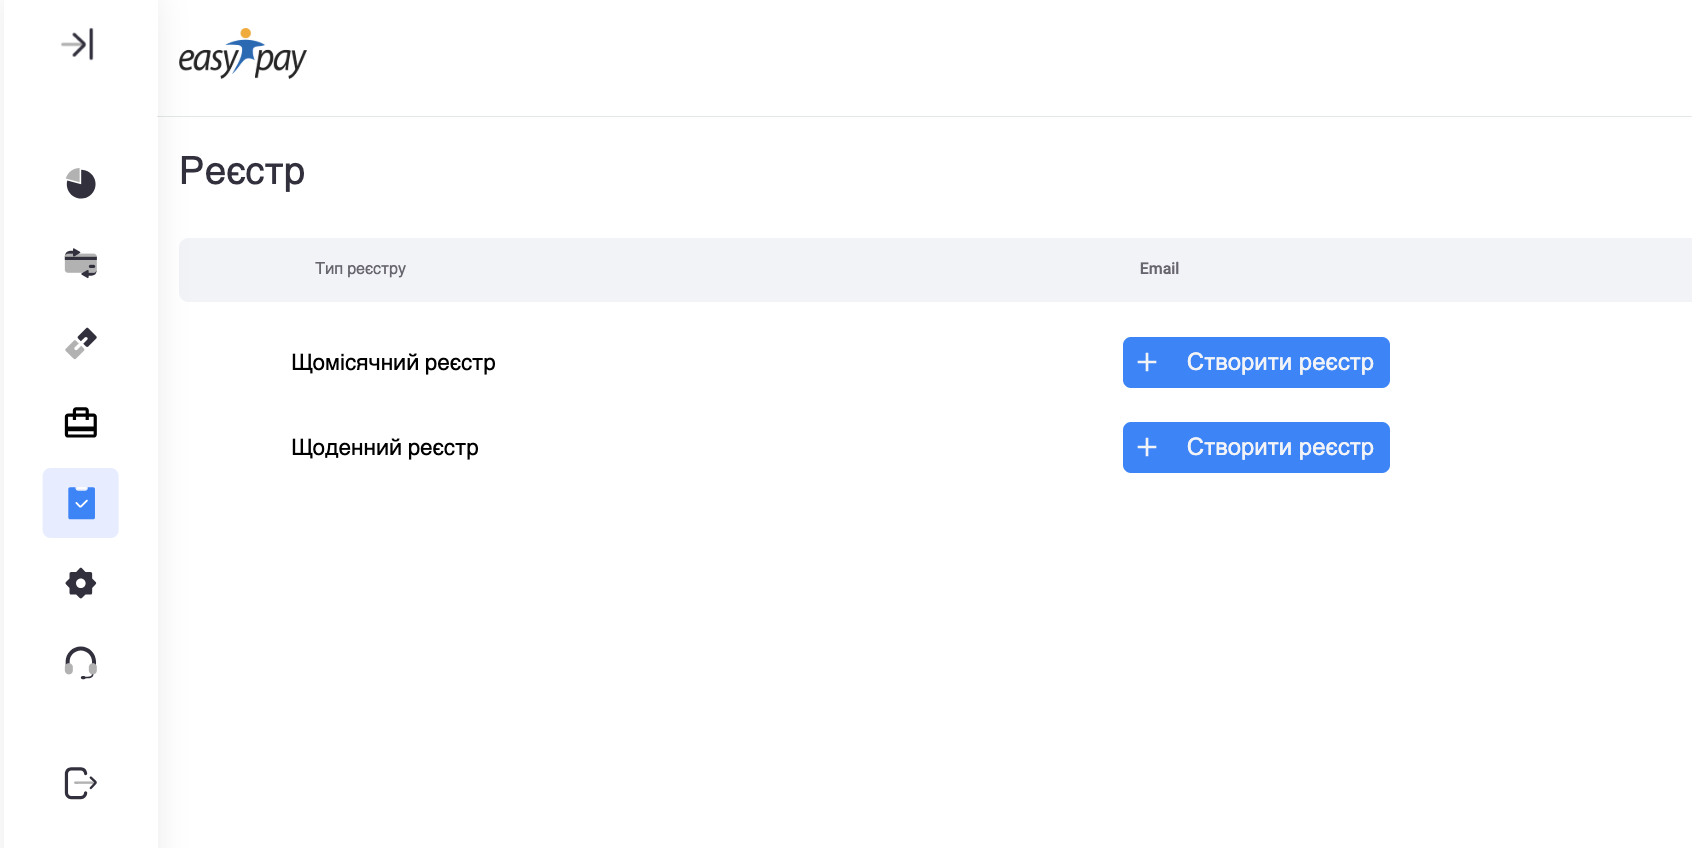Click the Email column header

[1159, 269]
